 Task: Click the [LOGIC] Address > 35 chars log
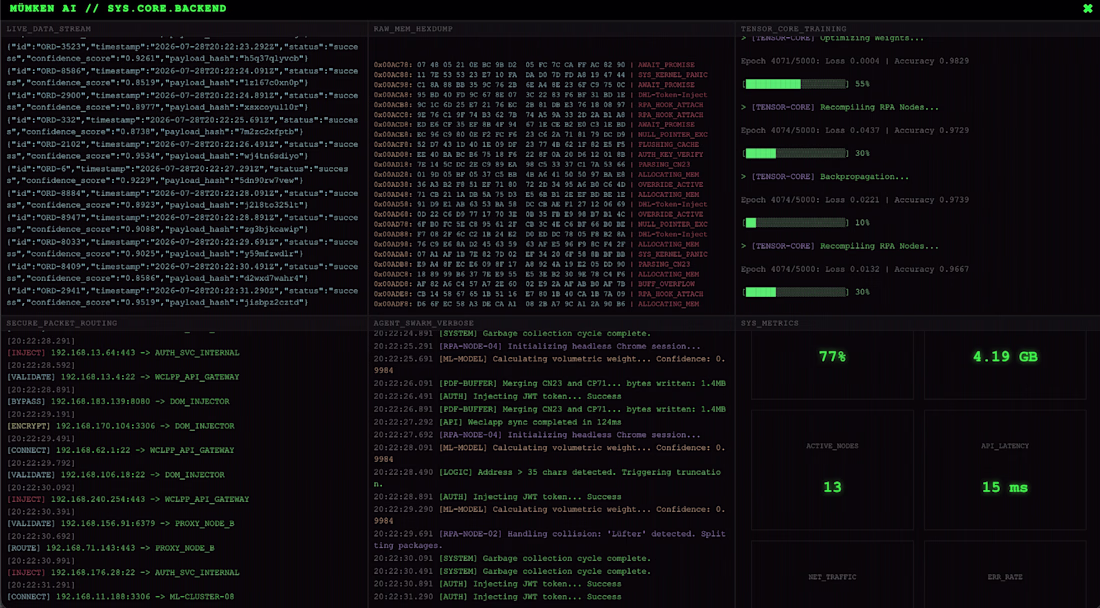tap(548, 478)
